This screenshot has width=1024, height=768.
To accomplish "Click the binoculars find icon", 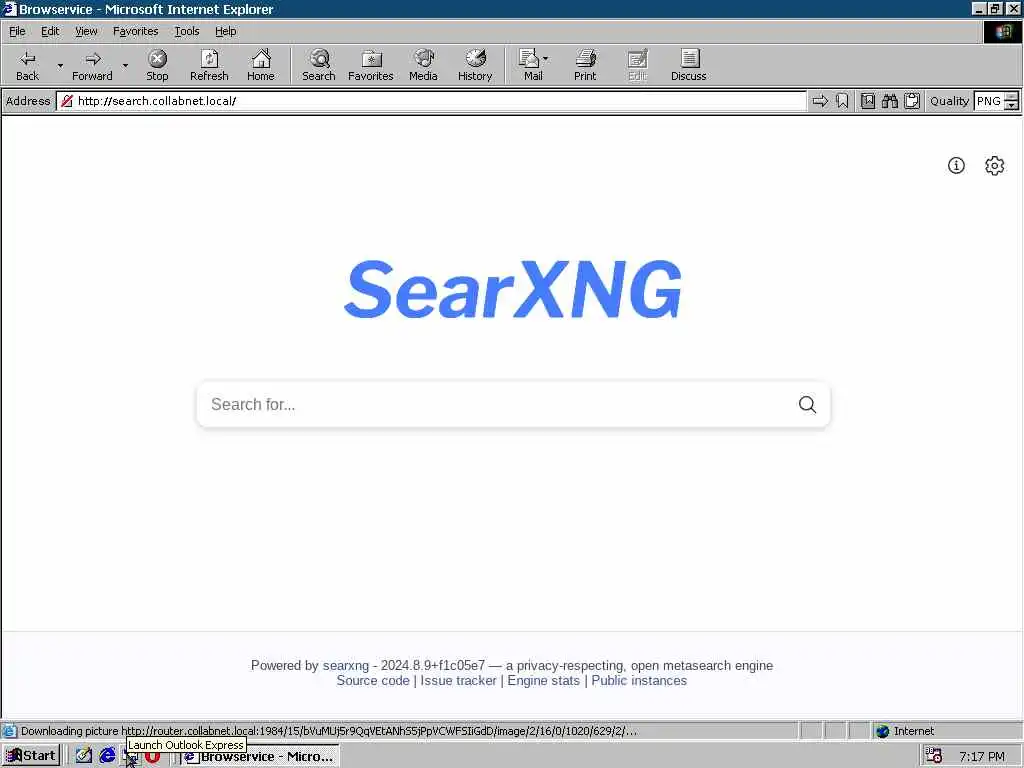I will click(x=889, y=101).
